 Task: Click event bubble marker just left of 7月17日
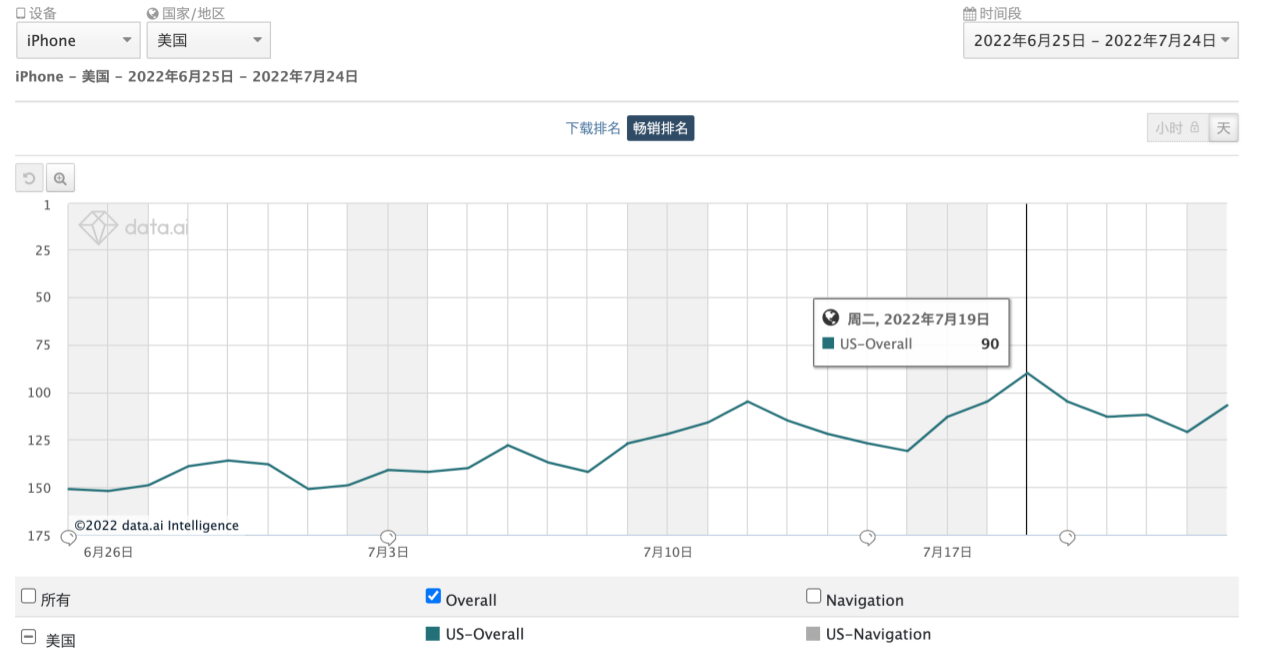tap(868, 538)
